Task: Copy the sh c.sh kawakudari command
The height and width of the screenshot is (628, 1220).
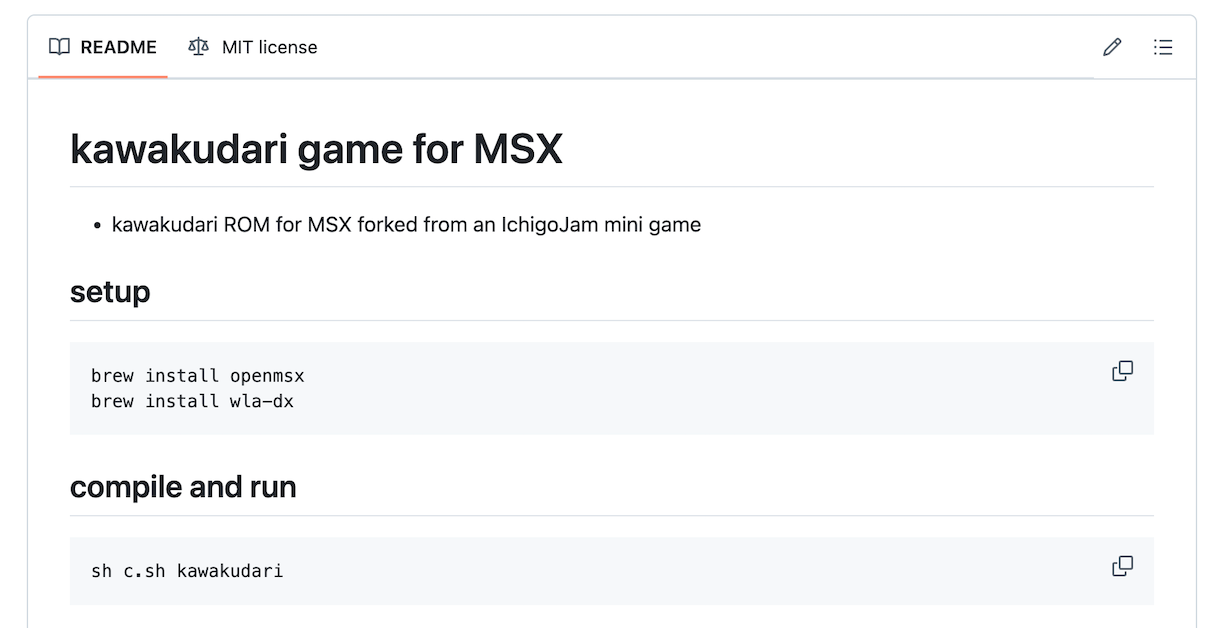Action: click(x=1122, y=566)
